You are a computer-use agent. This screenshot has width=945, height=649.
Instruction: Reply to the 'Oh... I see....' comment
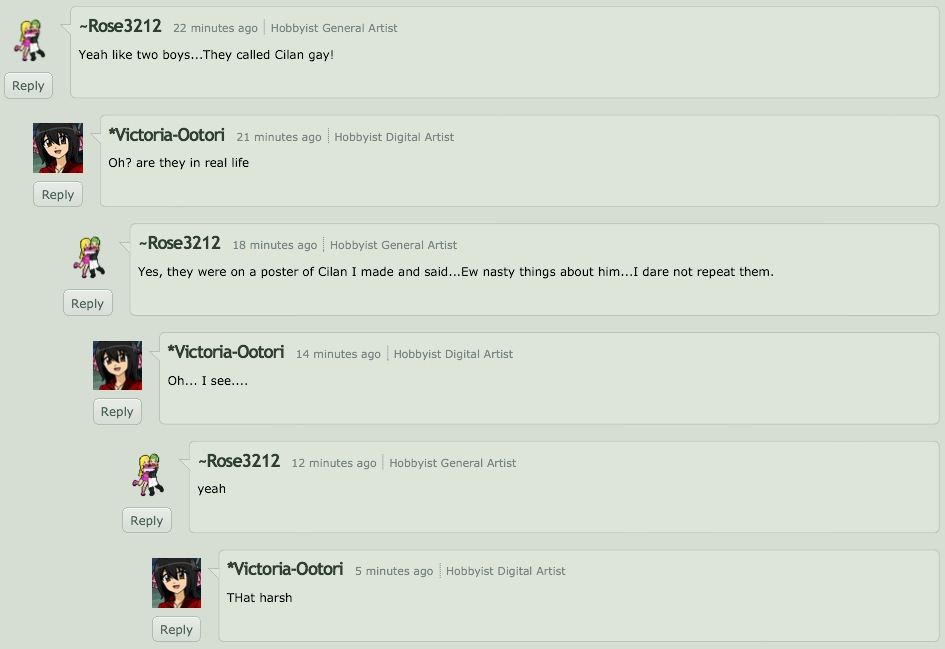(117, 412)
